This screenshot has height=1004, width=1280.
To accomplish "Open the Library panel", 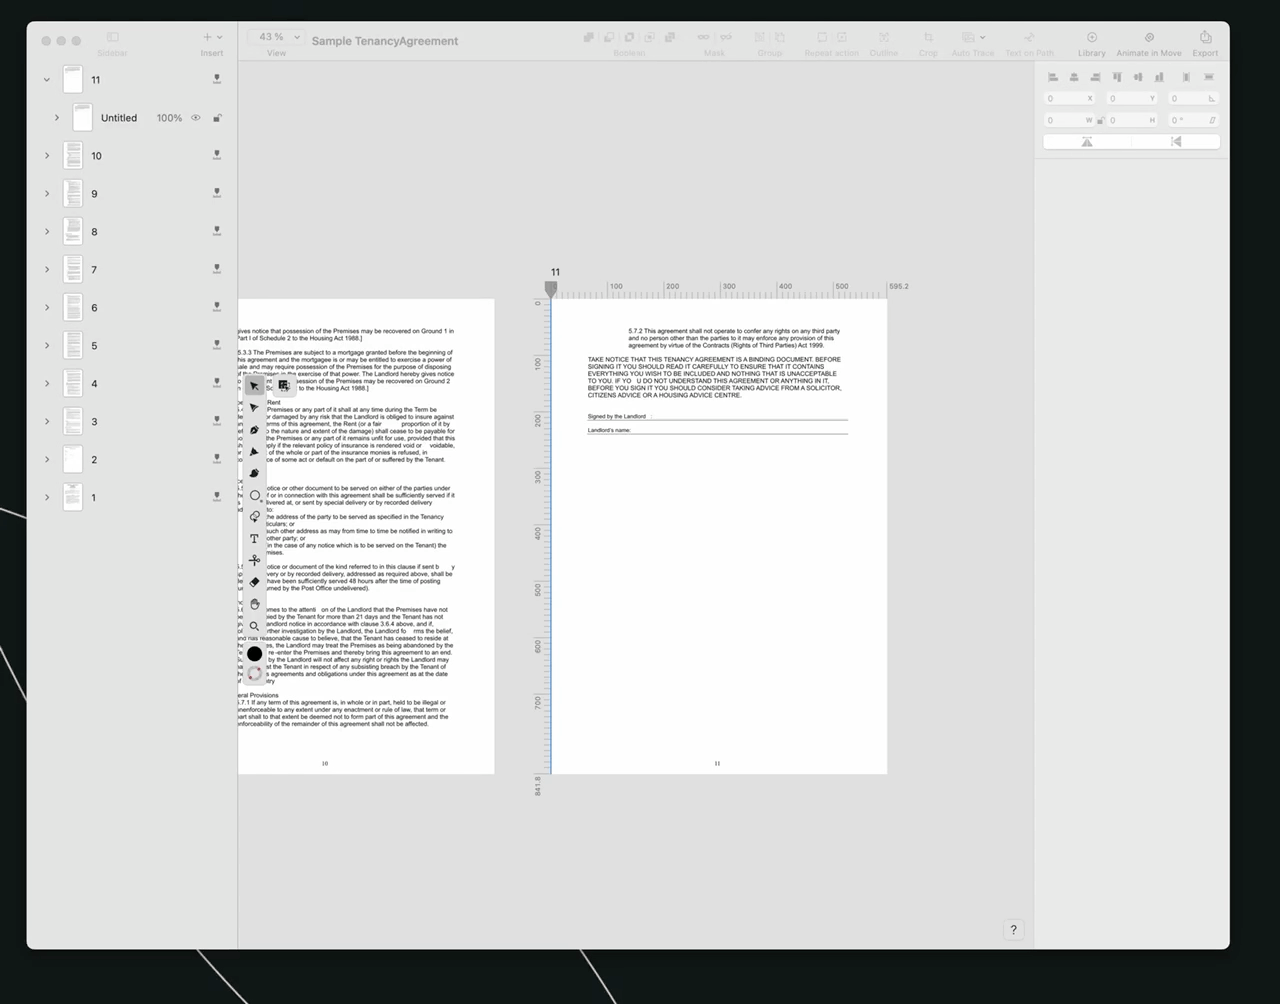I will (x=1091, y=43).
